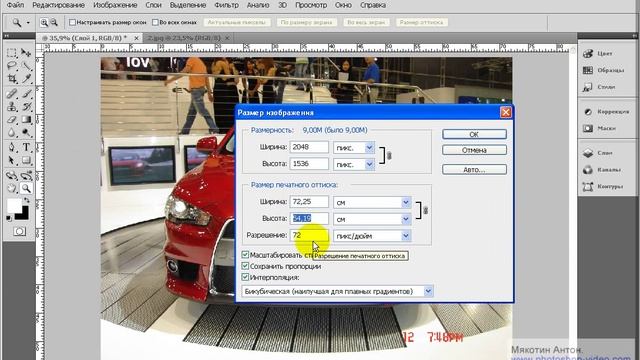Open the Zoom tool preset picker arrow
Screen dimensions: 640x360
click(28, 22)
